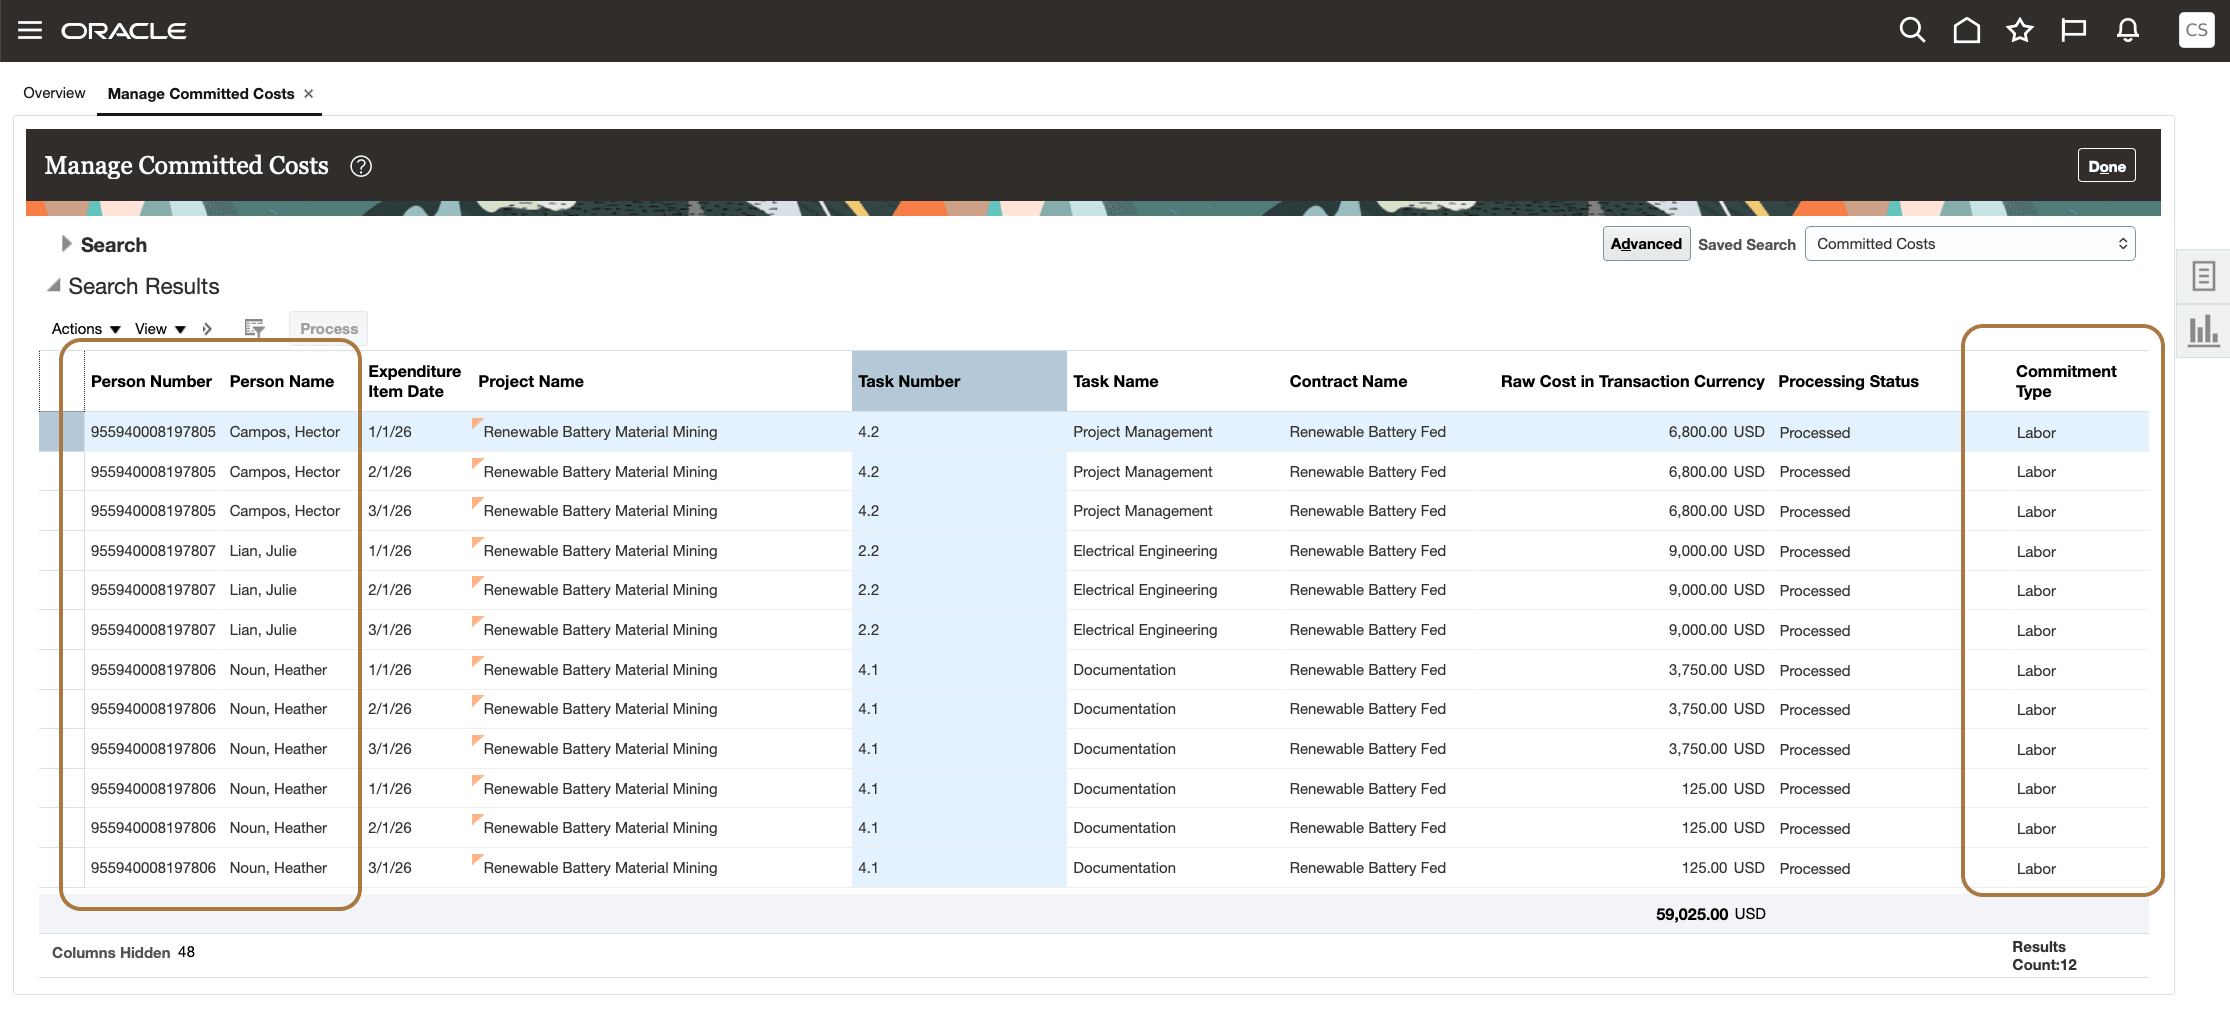
Task: Go to the Home icon
Action: pyautogui.click(x=1966, y=30)
